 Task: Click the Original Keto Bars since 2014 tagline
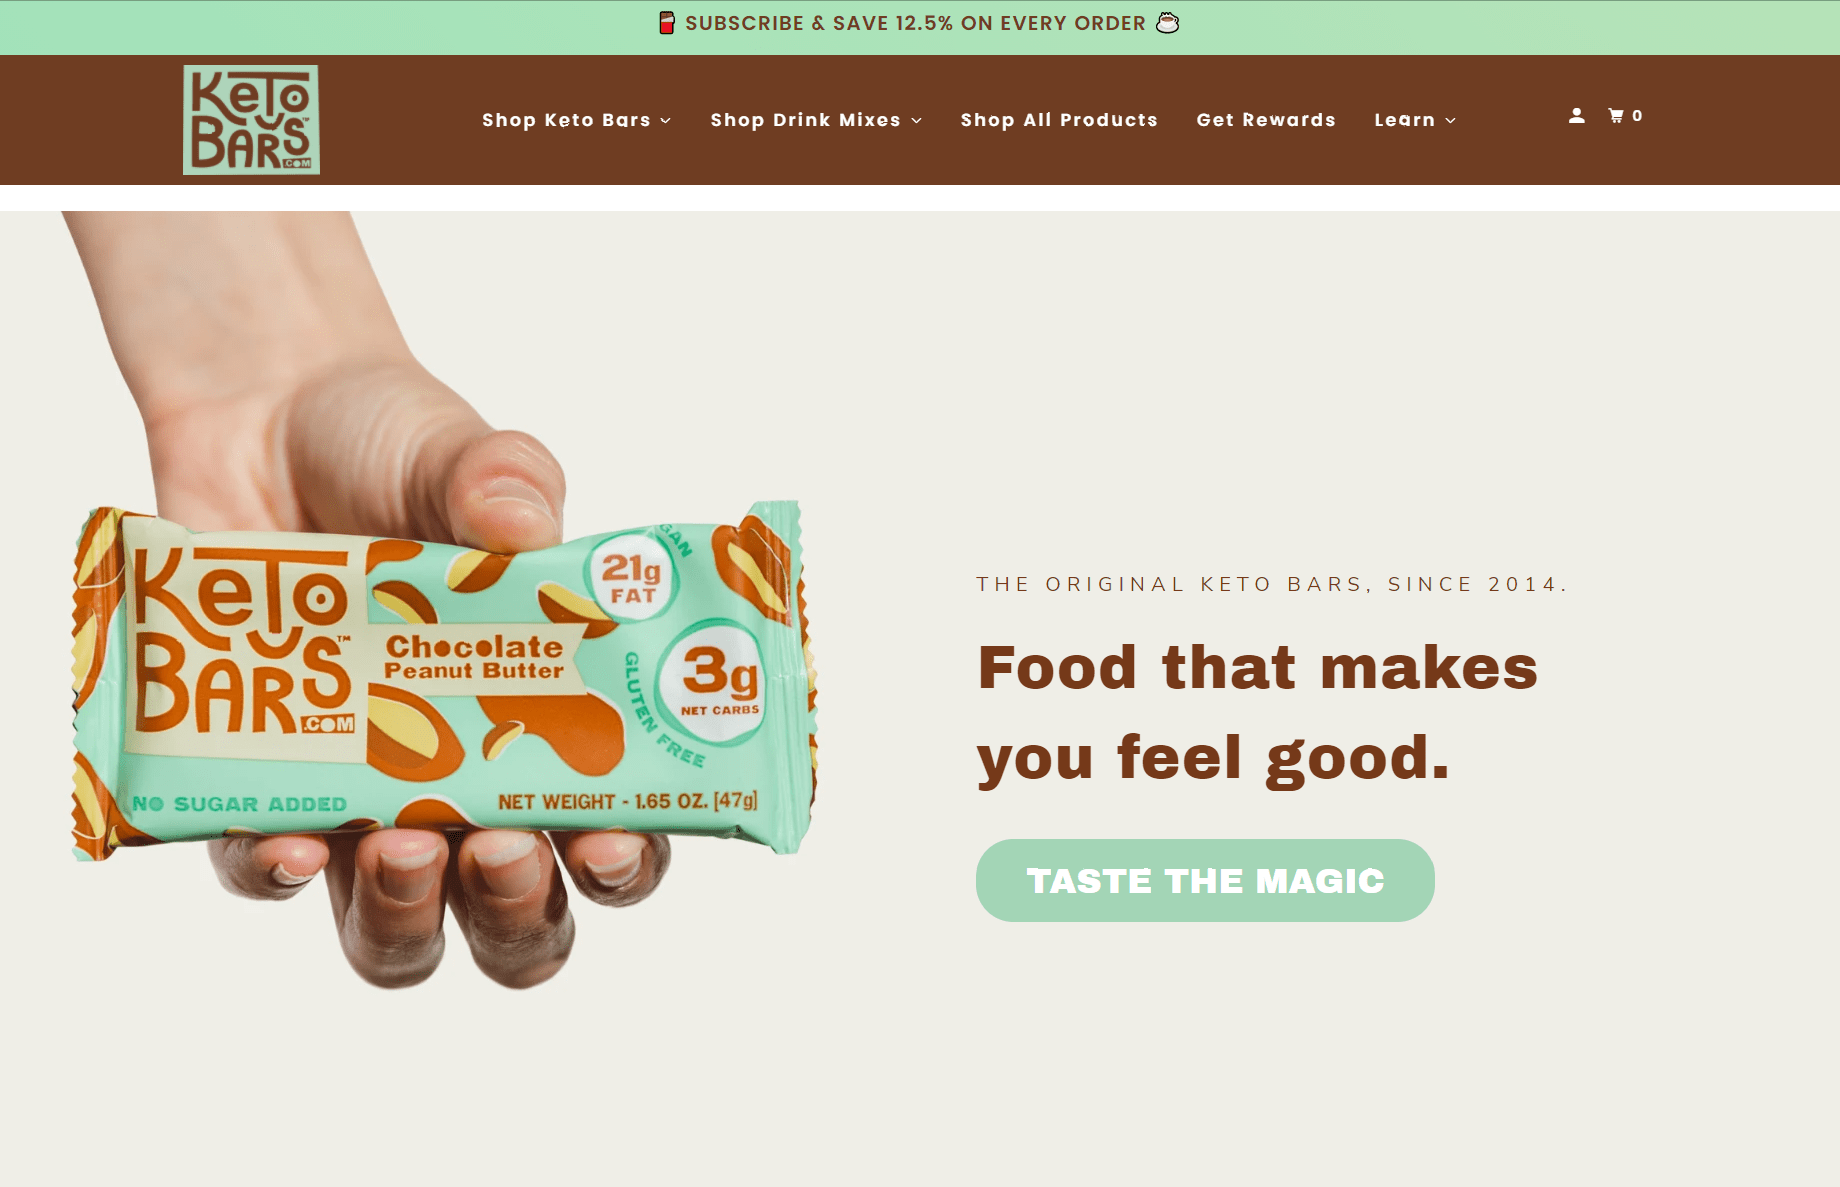click(1272, 584)
